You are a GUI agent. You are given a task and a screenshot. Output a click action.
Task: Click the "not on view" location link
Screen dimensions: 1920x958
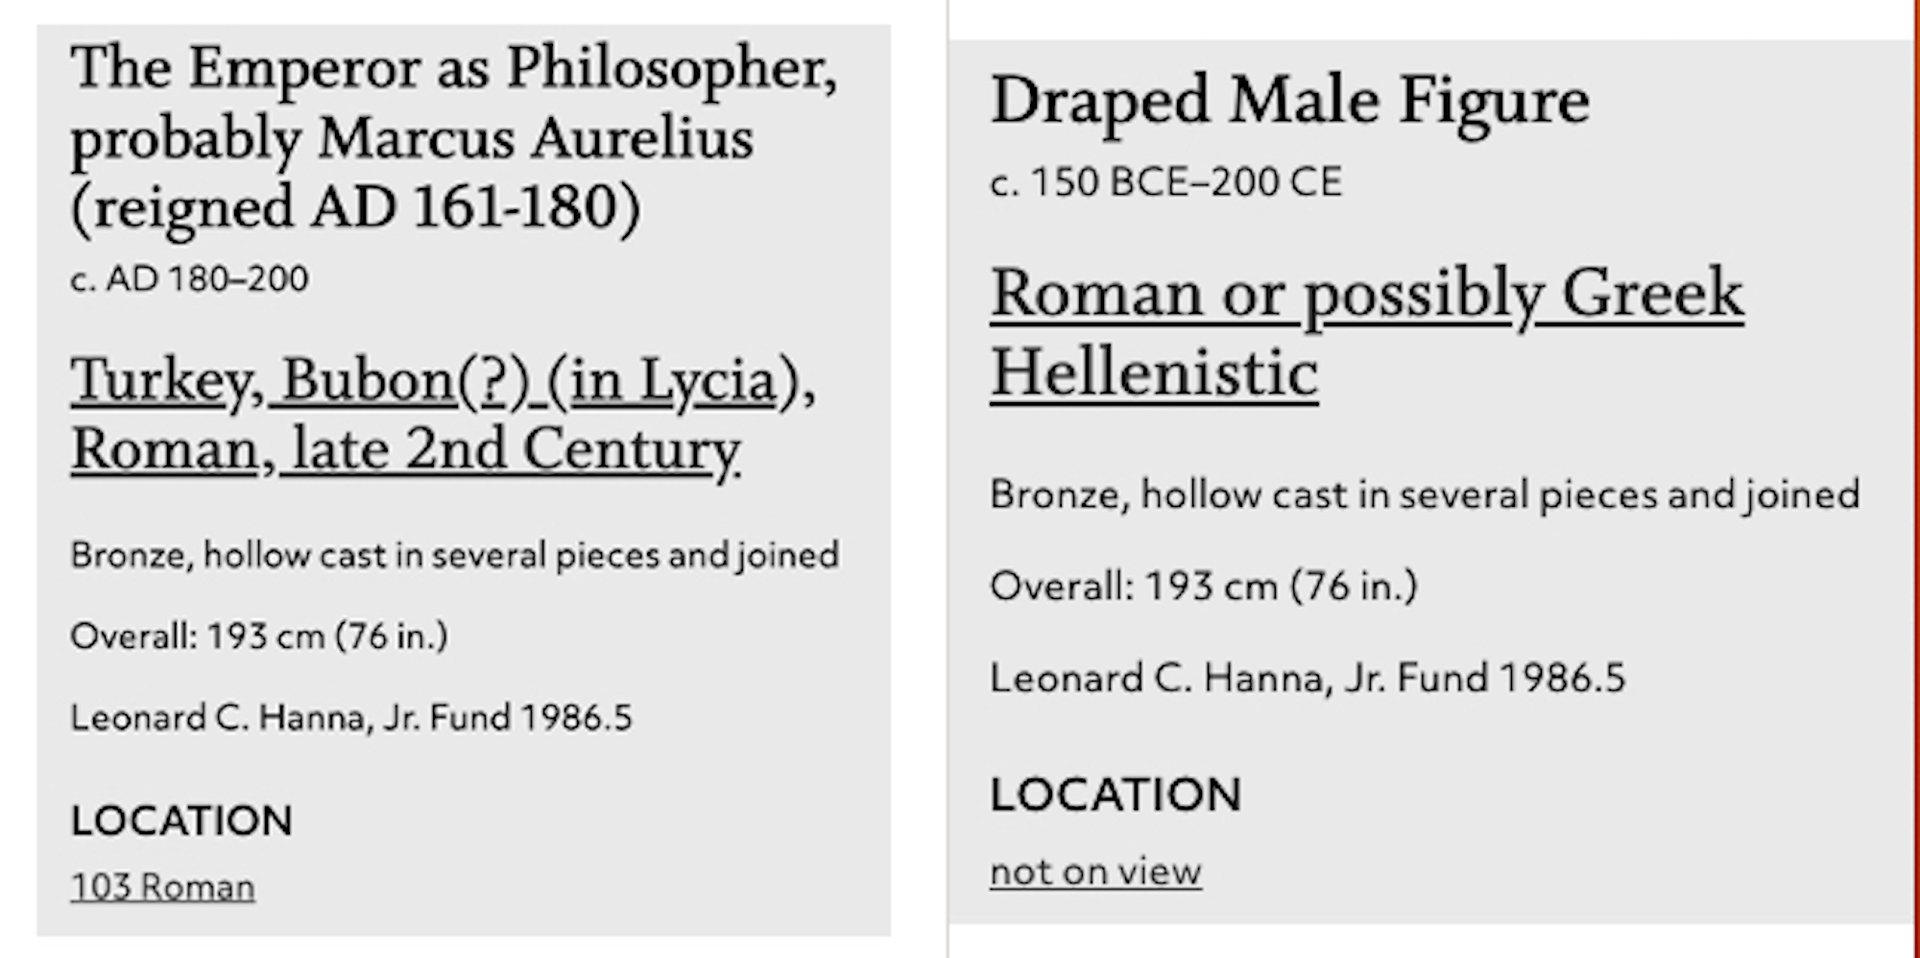[x=1095, y=872]
